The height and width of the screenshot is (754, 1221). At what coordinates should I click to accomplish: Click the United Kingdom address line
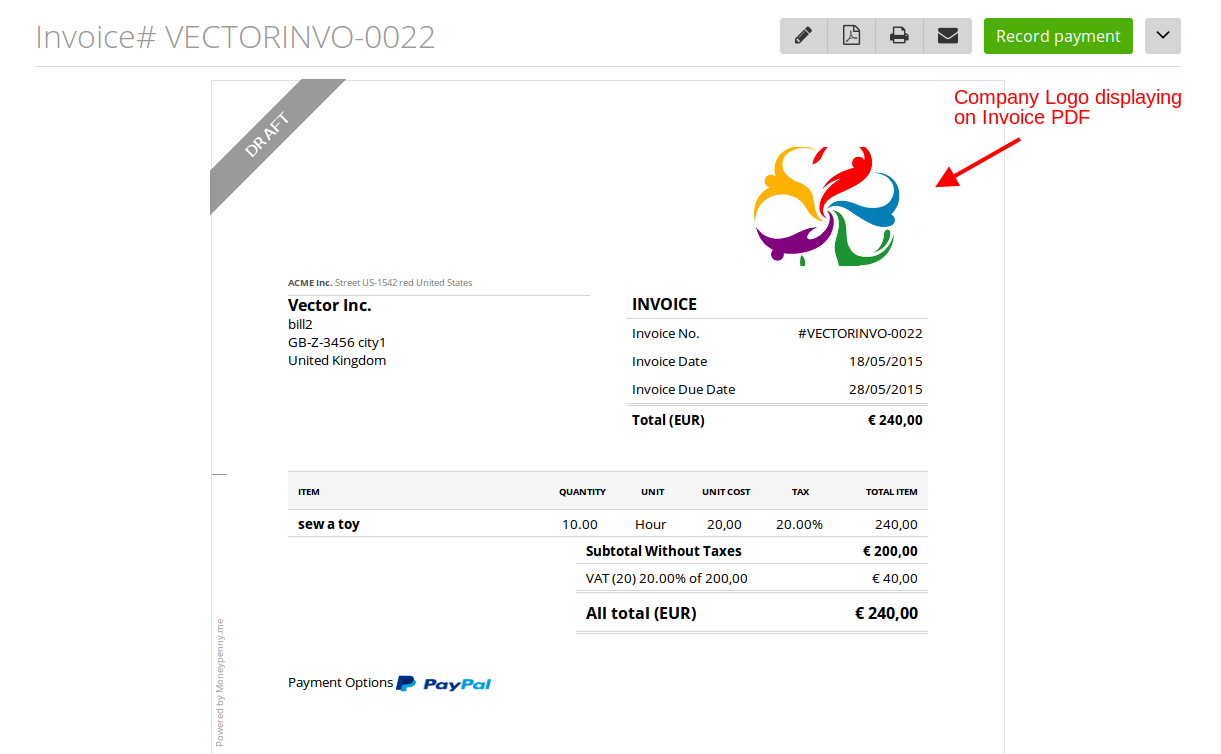(337, 361)
